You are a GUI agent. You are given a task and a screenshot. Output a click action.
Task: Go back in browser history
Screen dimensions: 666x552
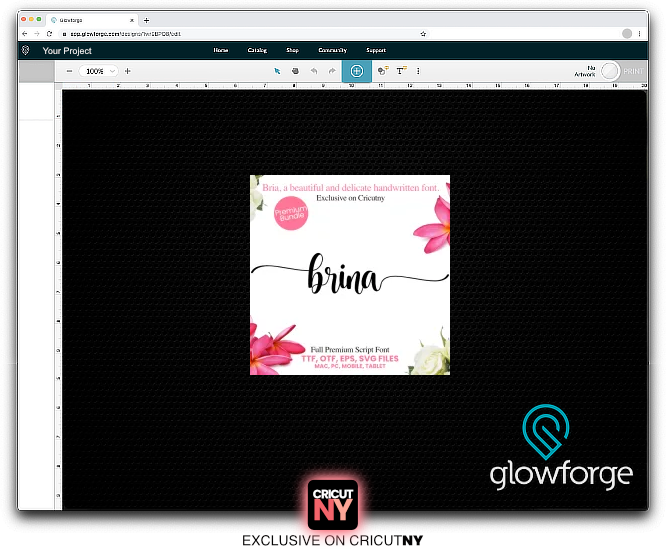(x=25, y=34)
